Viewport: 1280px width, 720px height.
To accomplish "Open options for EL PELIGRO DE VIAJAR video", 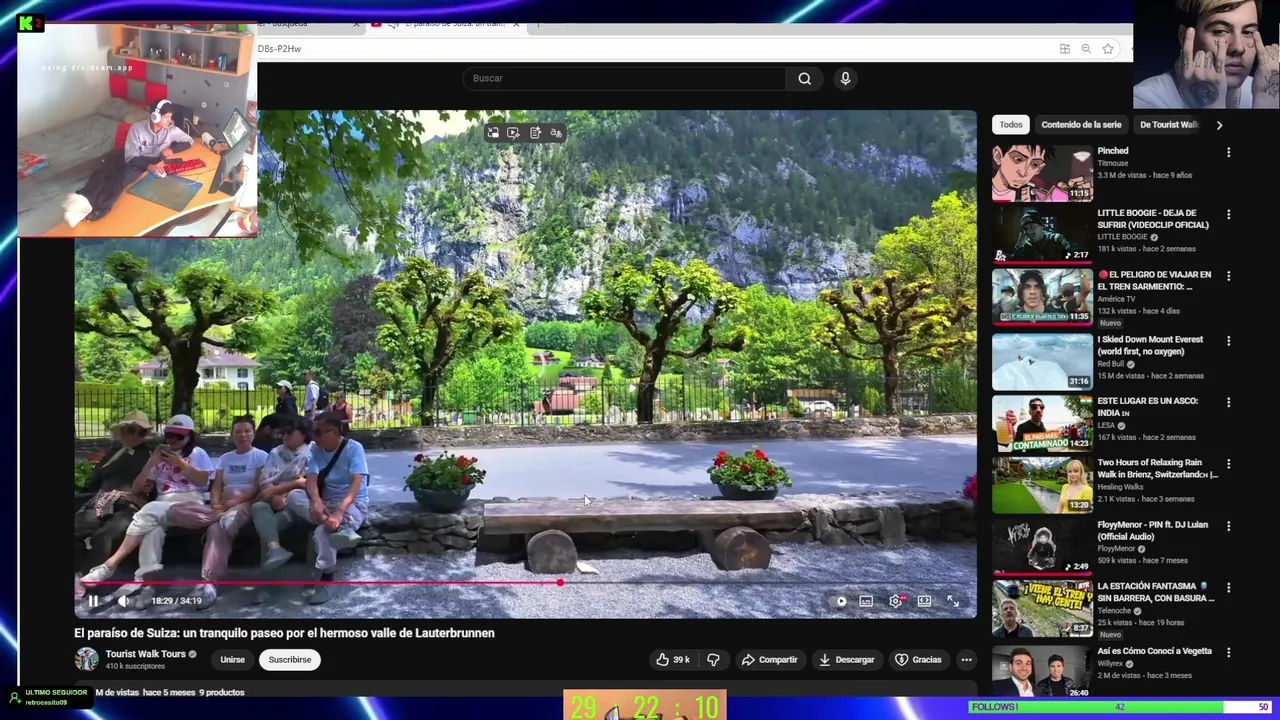I will [1229, 276].
